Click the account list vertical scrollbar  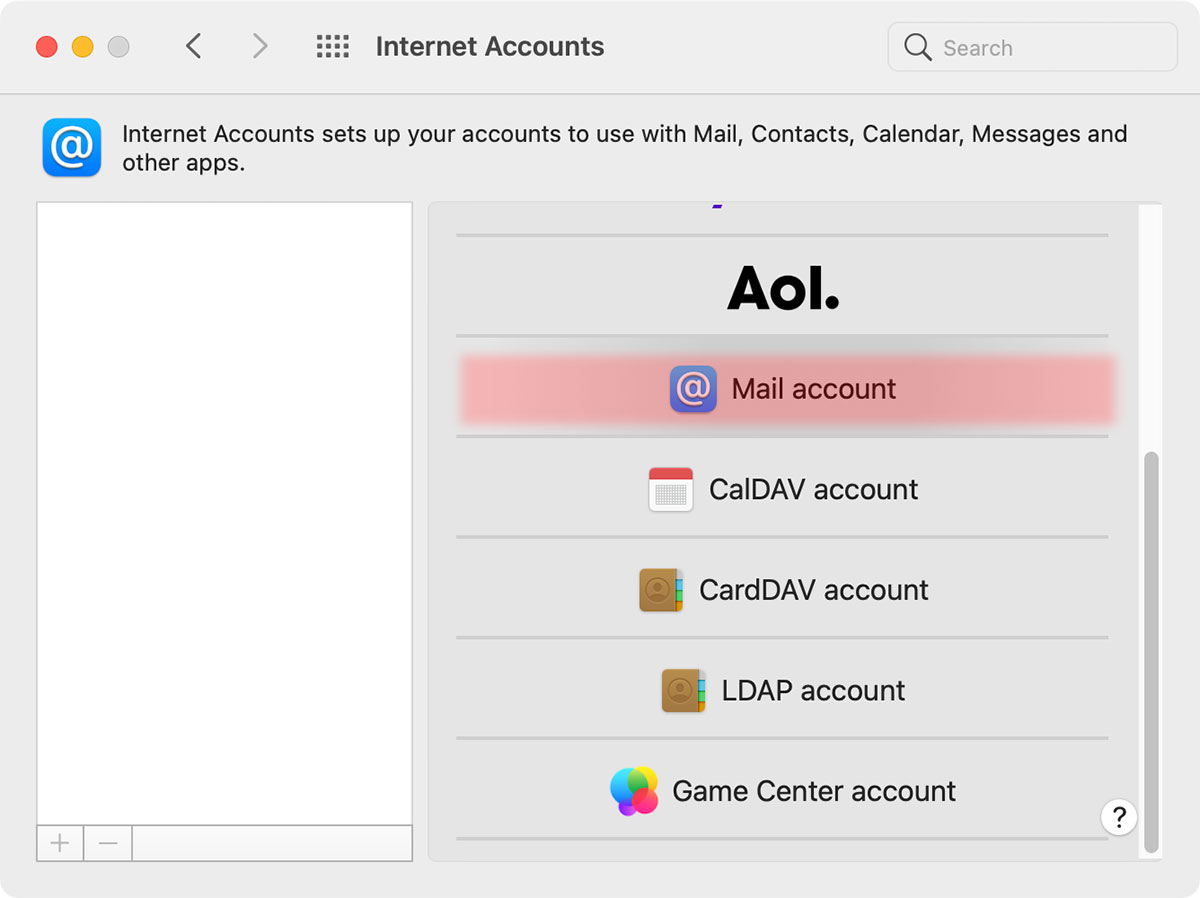(x=1151, y=652)
